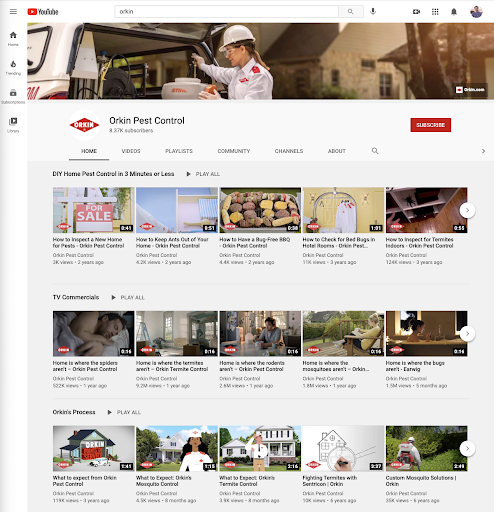This screenshot has width=494, height=512.
Task: Click title Fighting Termites with Sentricon
Action: tap(330, 481)
